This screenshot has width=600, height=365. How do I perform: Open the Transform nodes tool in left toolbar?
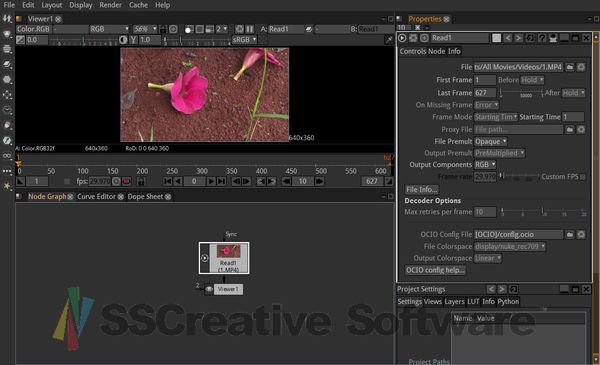tap(7, 95)
